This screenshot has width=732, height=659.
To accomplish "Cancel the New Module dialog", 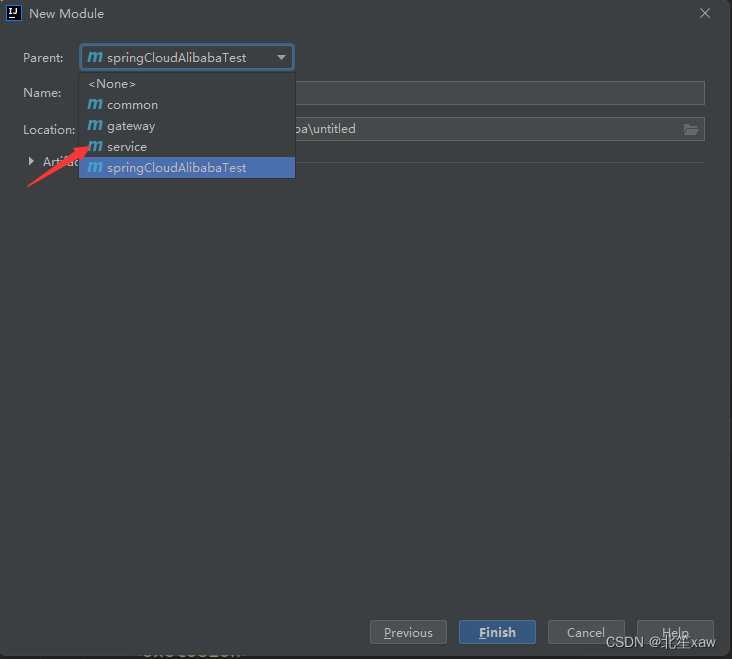I will click(586, 632).
